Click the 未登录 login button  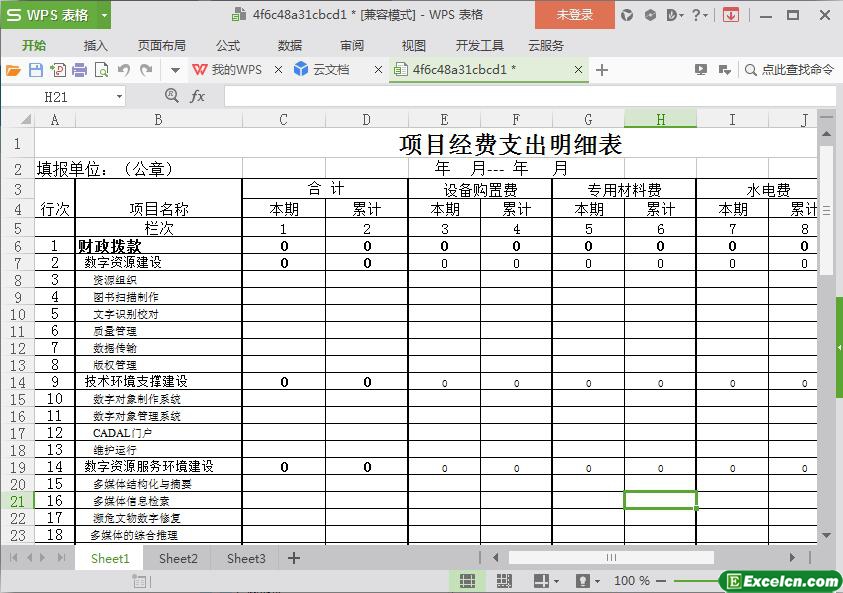point(575,15)
